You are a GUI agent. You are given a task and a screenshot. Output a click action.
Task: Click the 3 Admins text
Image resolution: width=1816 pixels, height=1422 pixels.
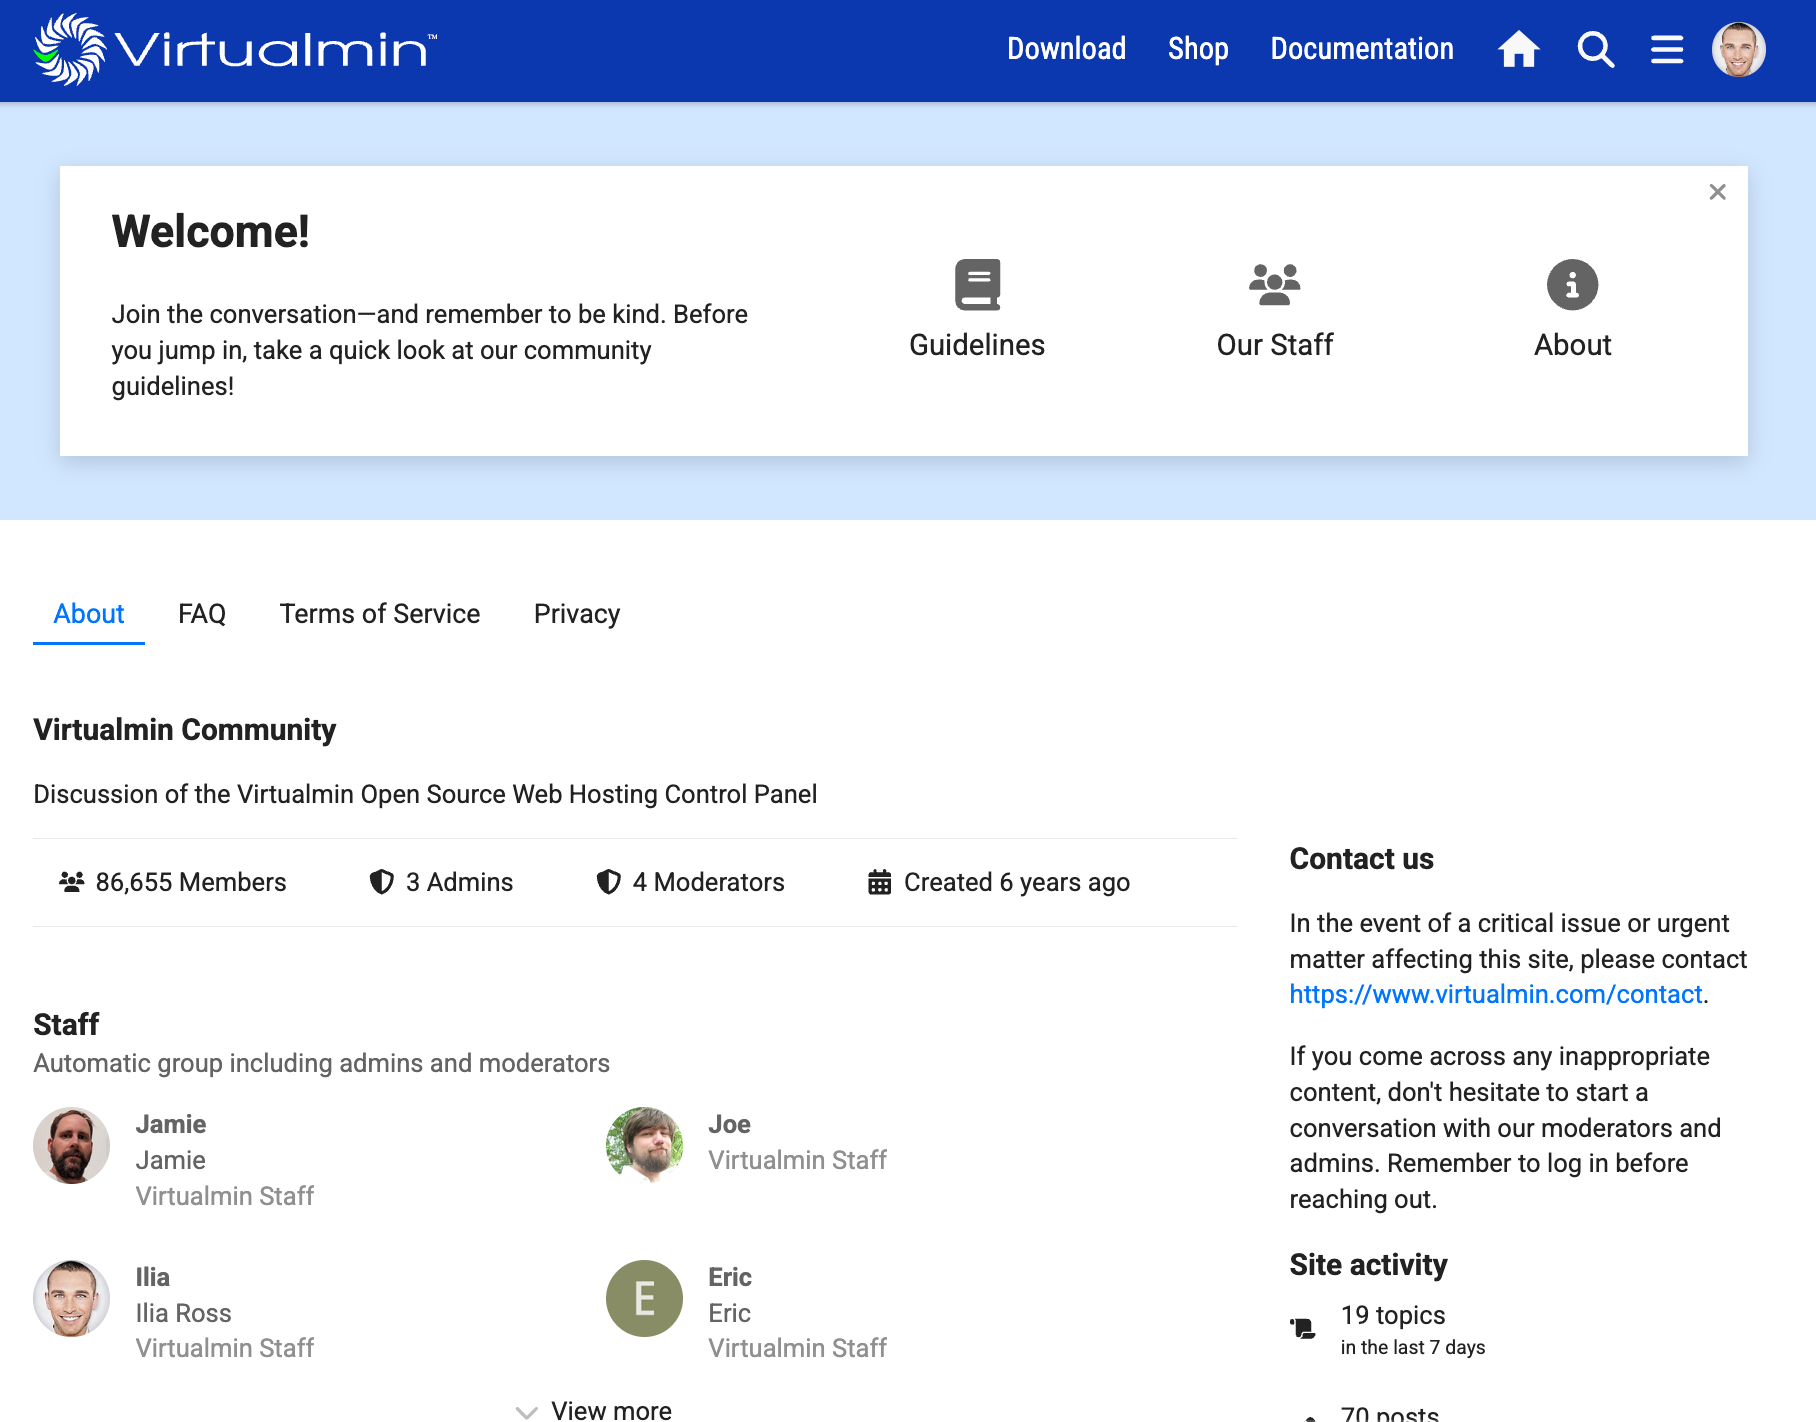tap(459, 882)
